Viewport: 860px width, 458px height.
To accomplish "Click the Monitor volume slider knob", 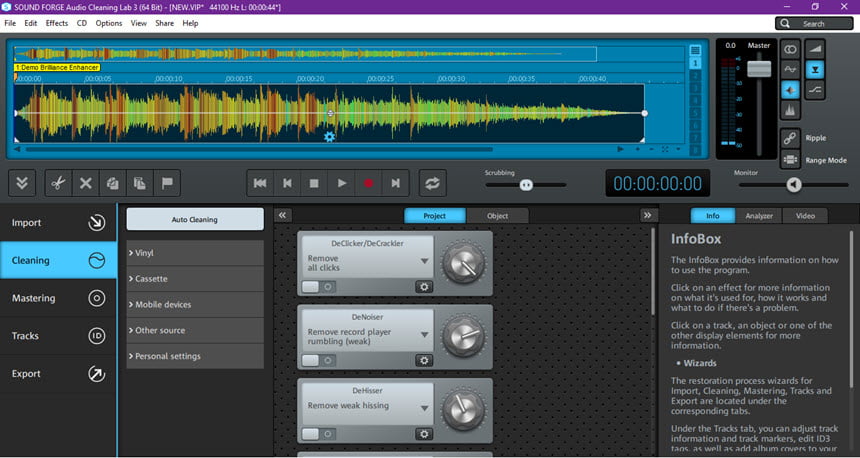I will tap(794, 185).
